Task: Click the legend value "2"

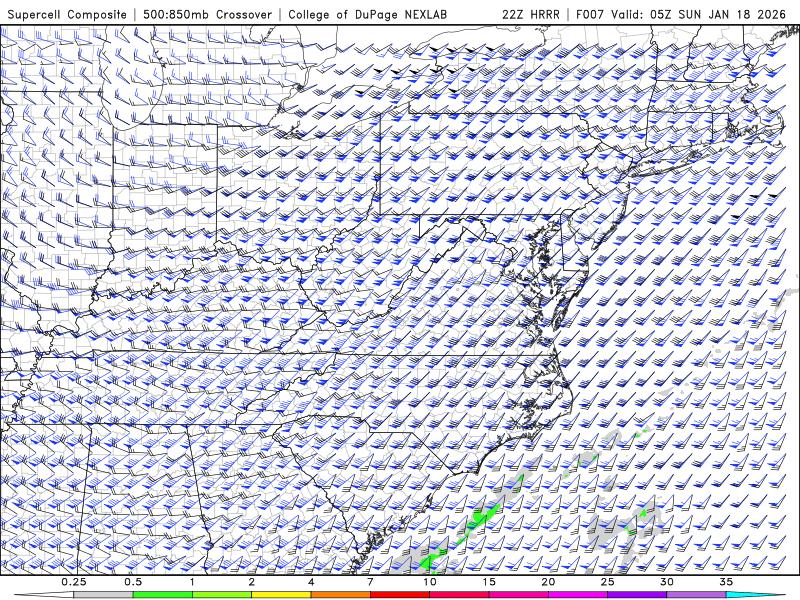Action: pos(252,582)
